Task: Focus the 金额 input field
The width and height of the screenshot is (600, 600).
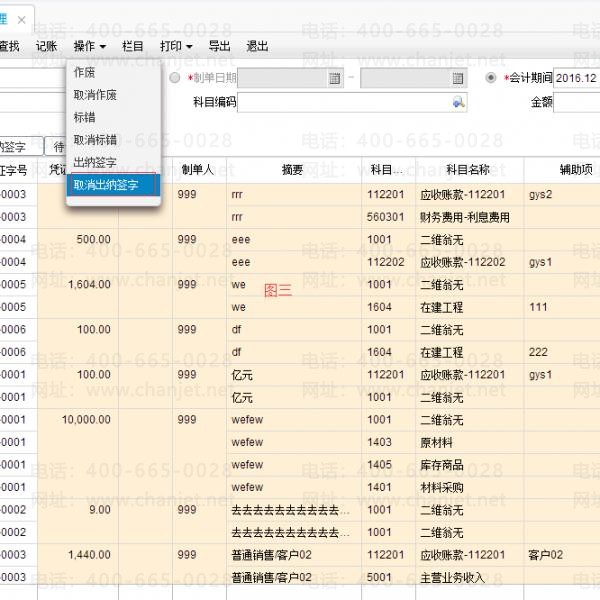Action: 577,102
